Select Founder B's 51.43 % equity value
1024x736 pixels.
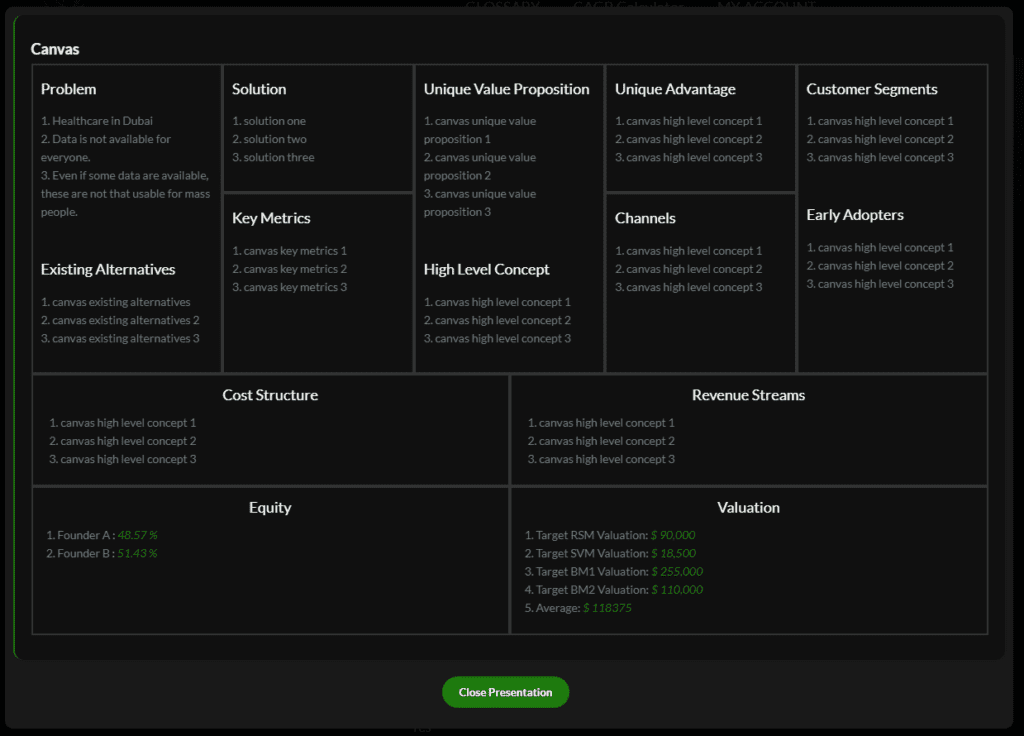pos(137,554)
